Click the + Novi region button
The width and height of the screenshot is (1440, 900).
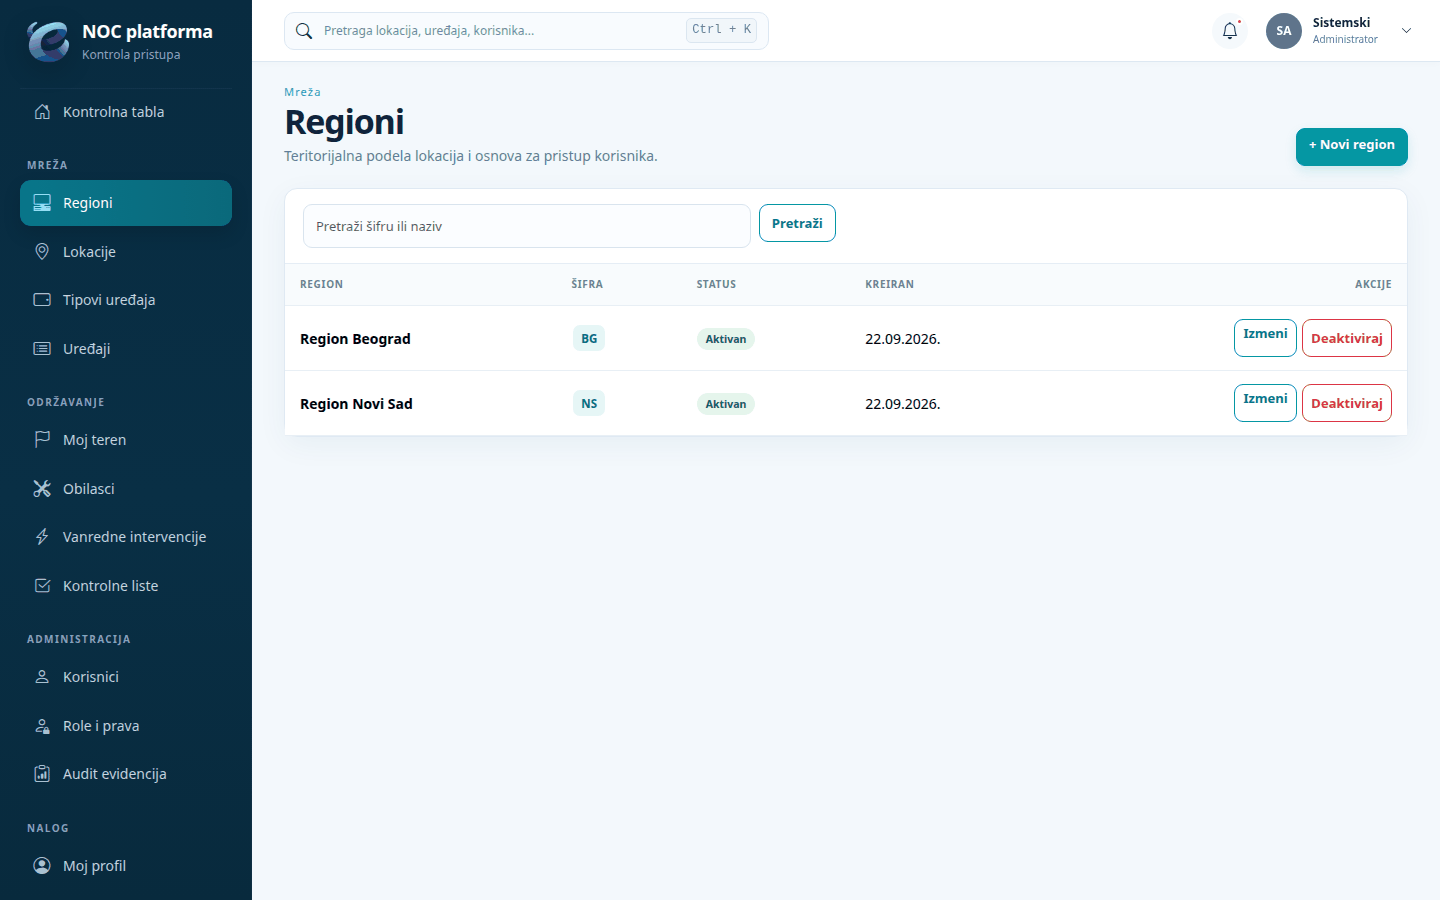tap(1352, 146)
